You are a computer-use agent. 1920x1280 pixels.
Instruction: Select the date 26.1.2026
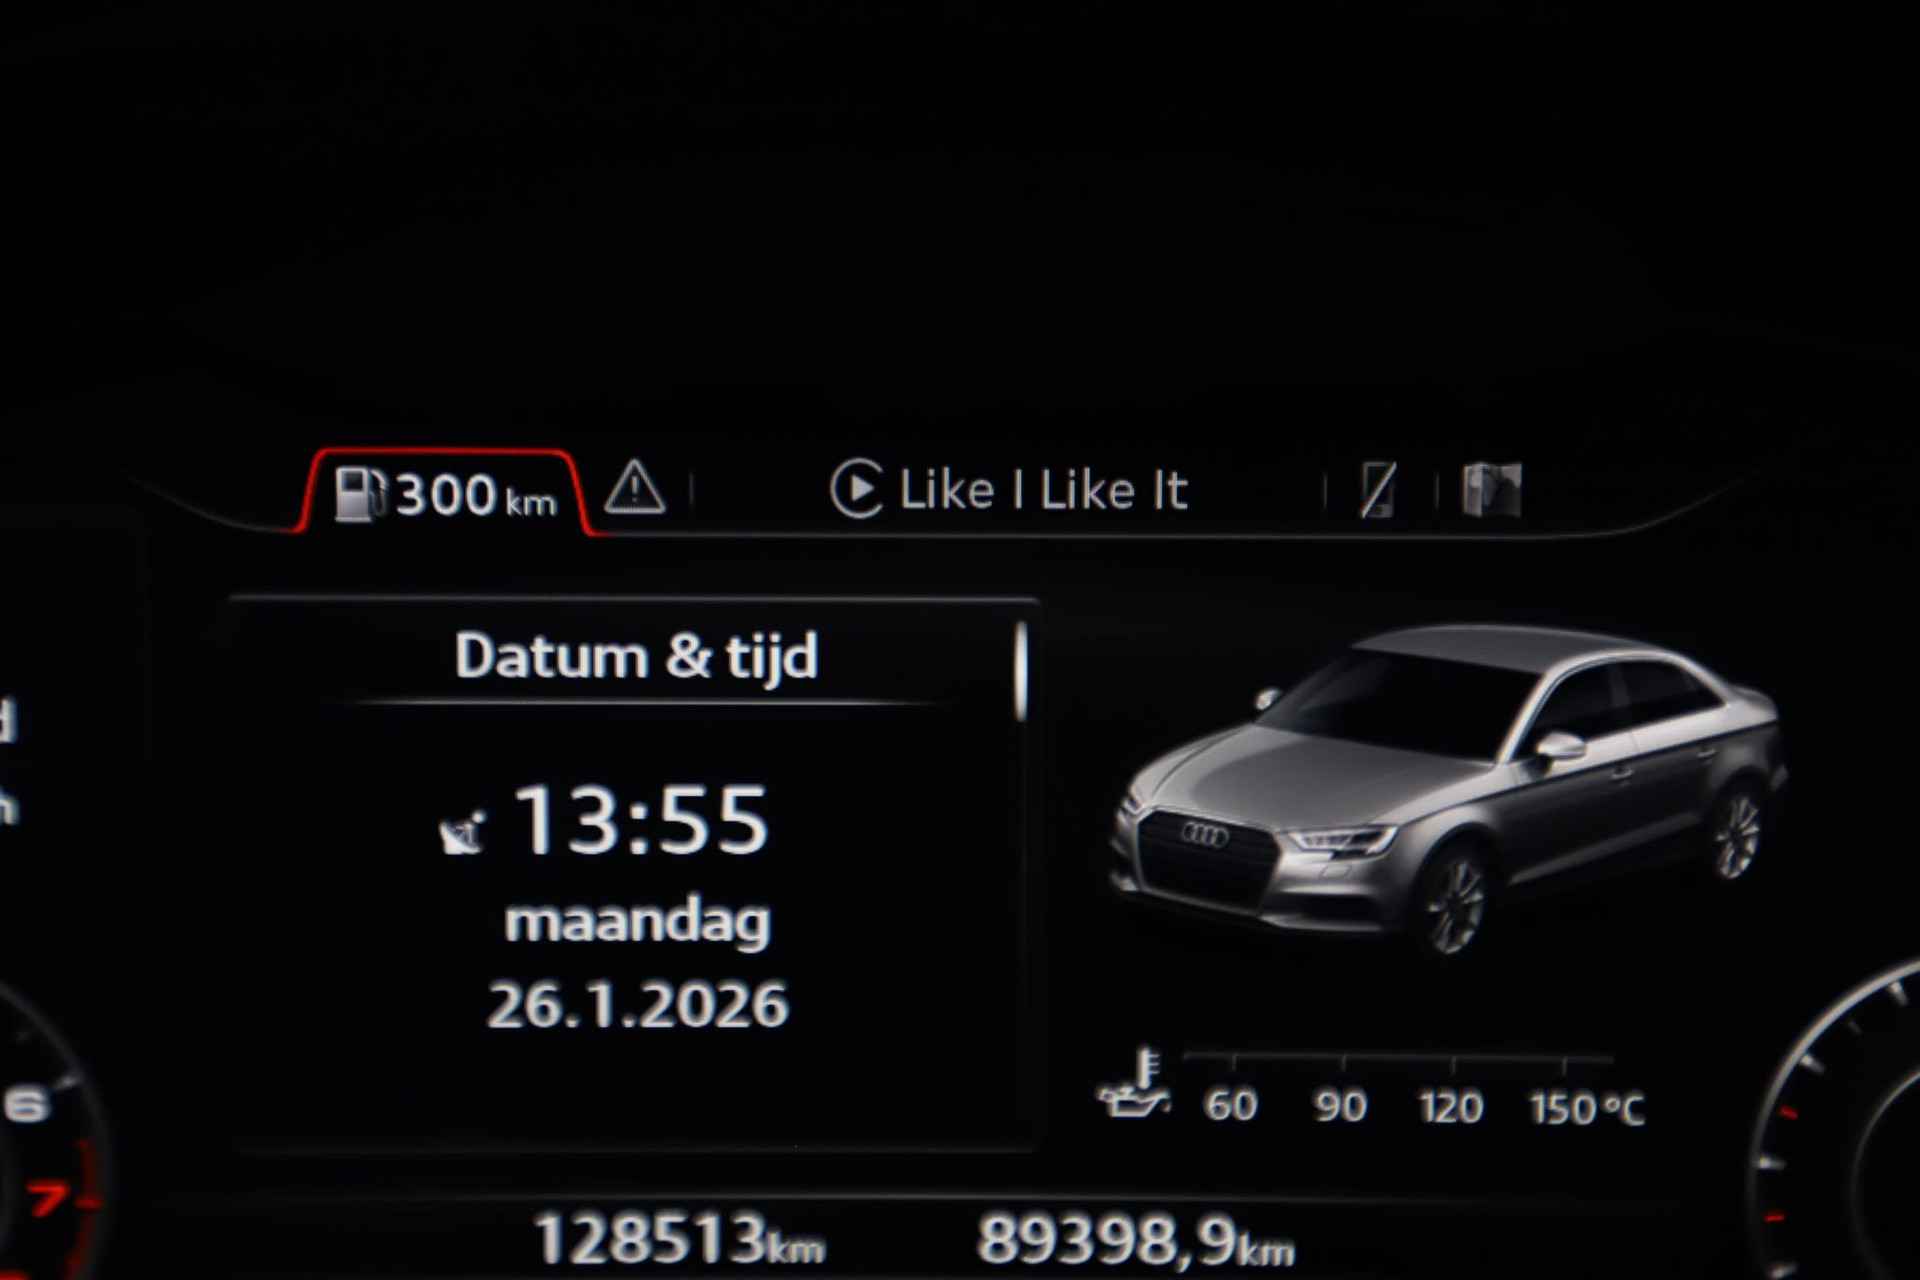(x=638, y=1005)
